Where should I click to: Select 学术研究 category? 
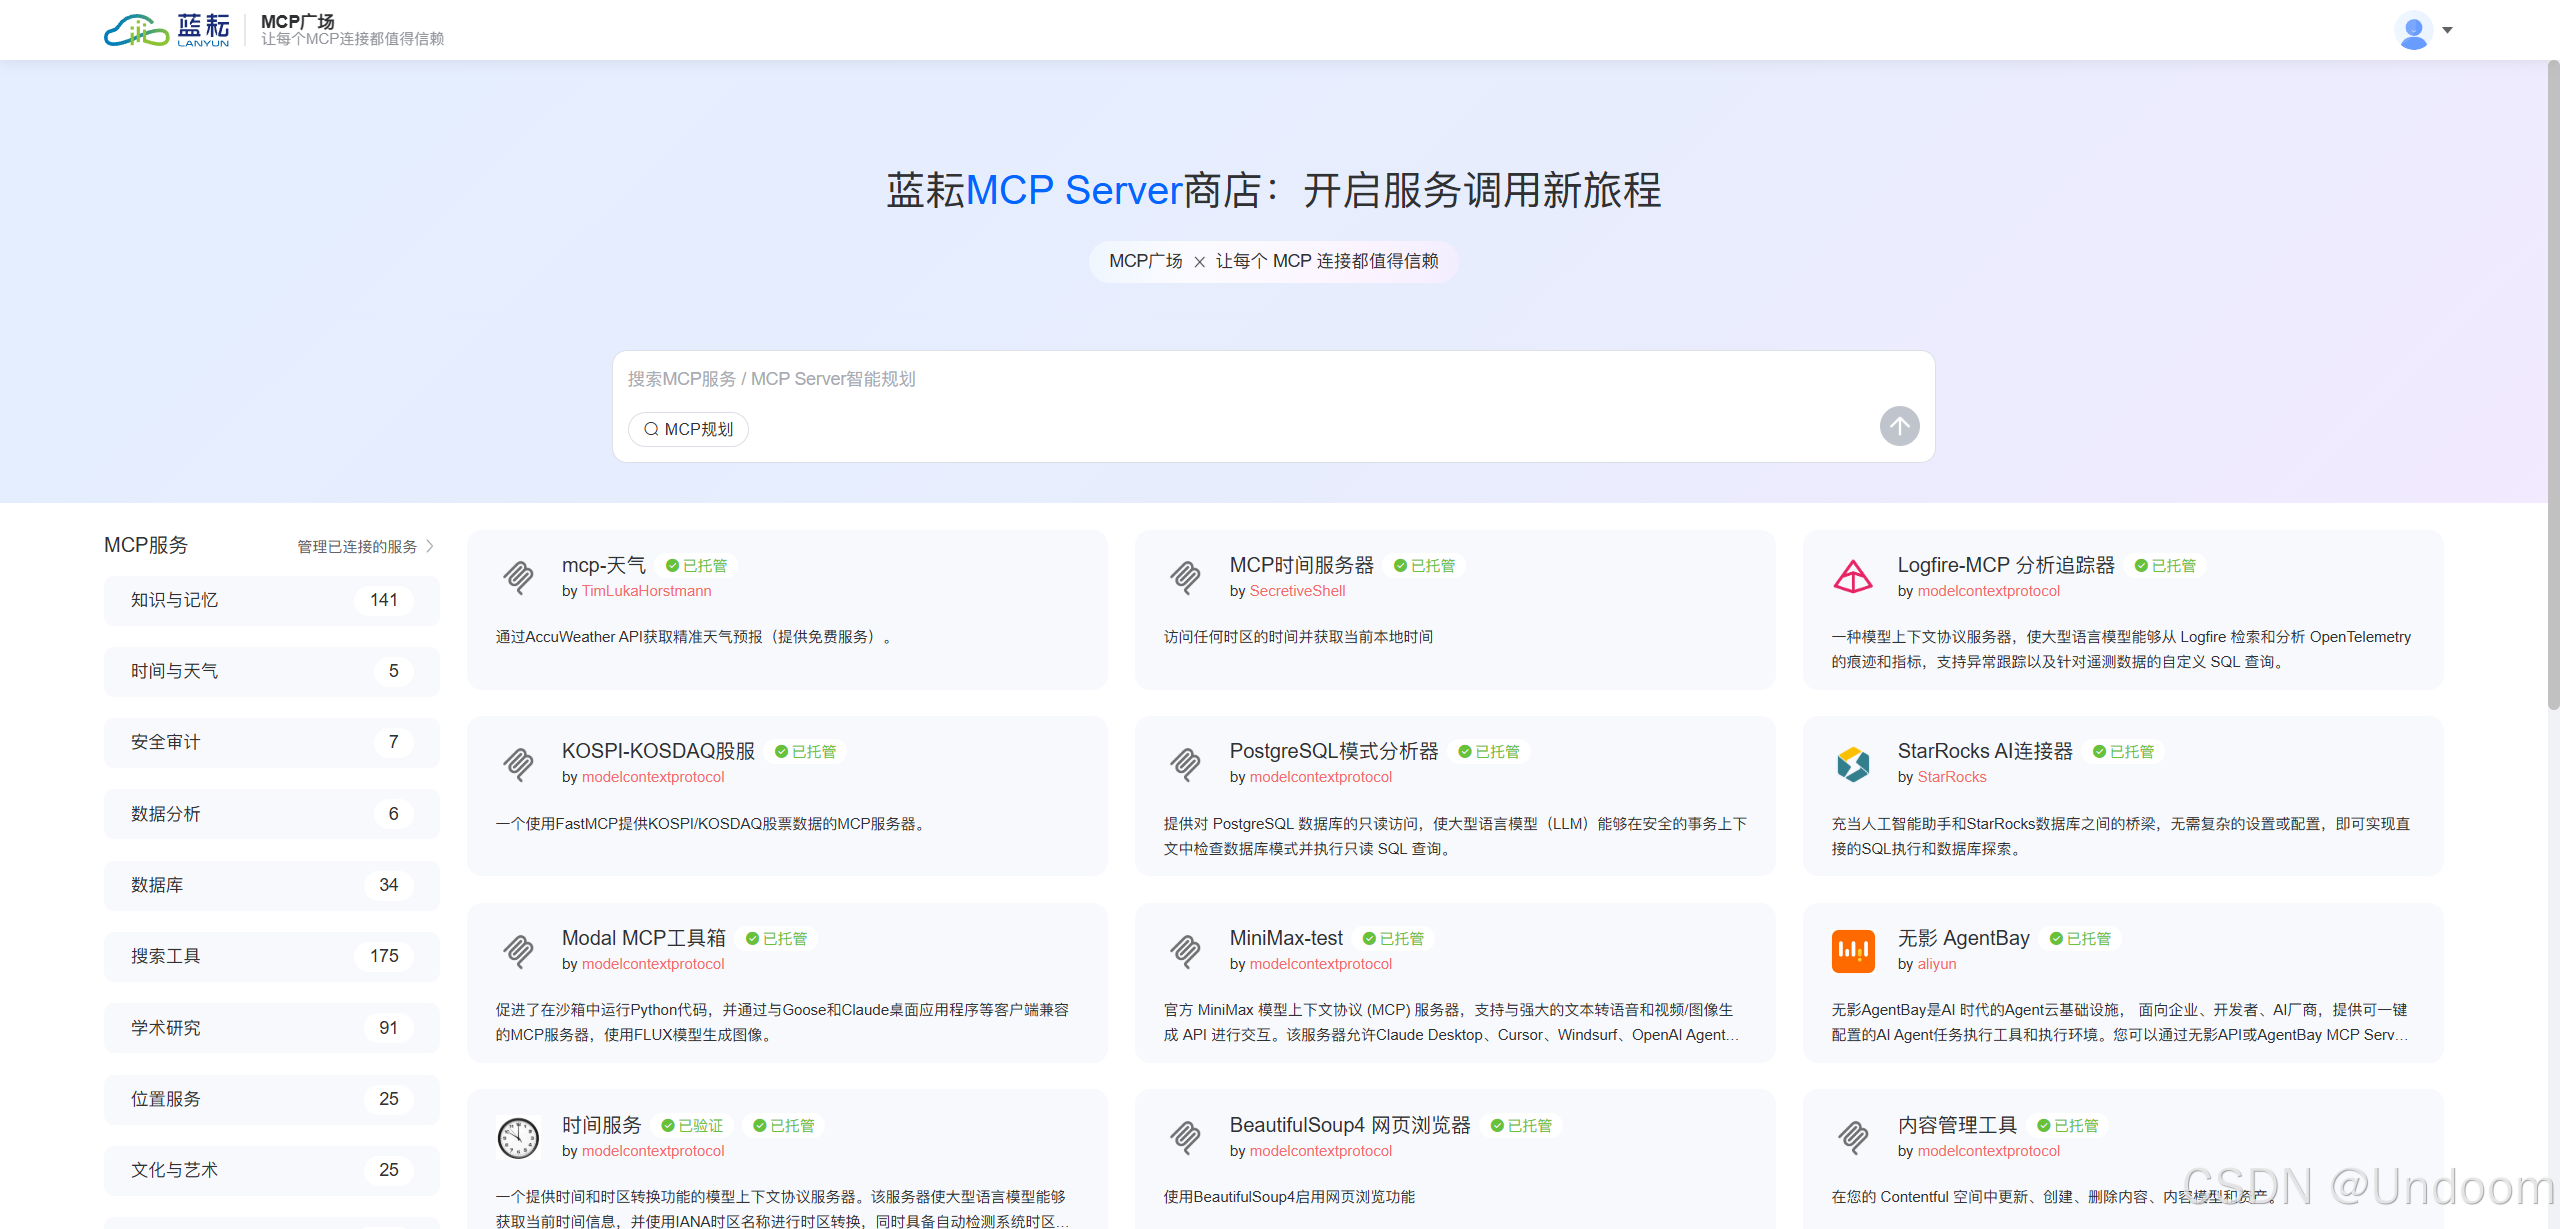271,1028
